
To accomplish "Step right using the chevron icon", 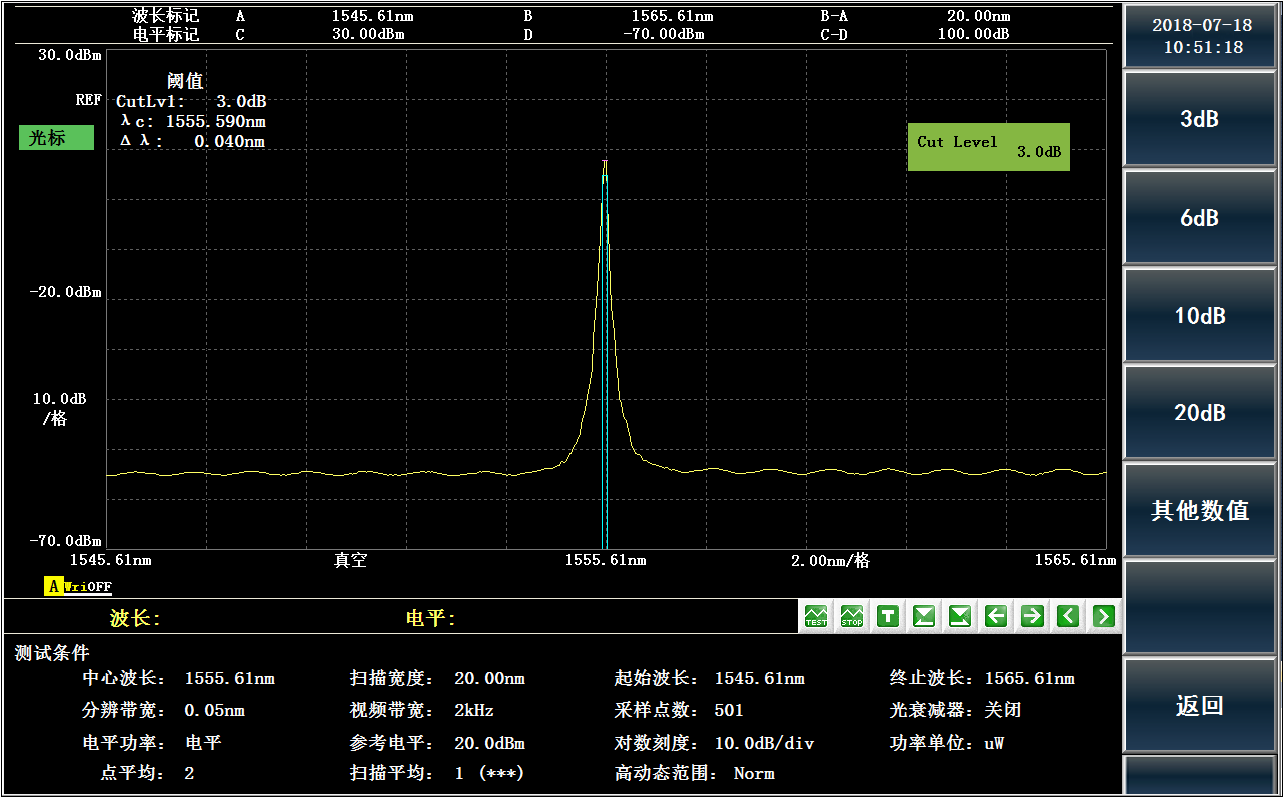I will tap(1103, 616).
